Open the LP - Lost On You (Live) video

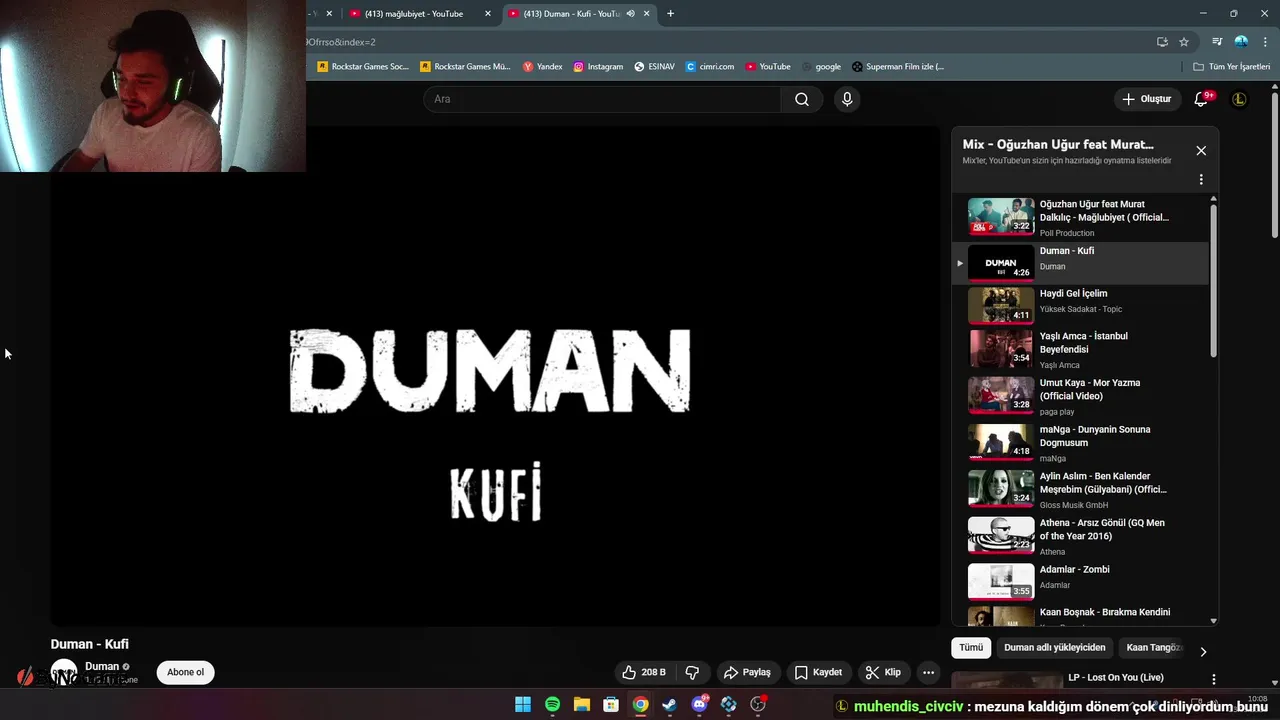click(x=1115, y=677)
